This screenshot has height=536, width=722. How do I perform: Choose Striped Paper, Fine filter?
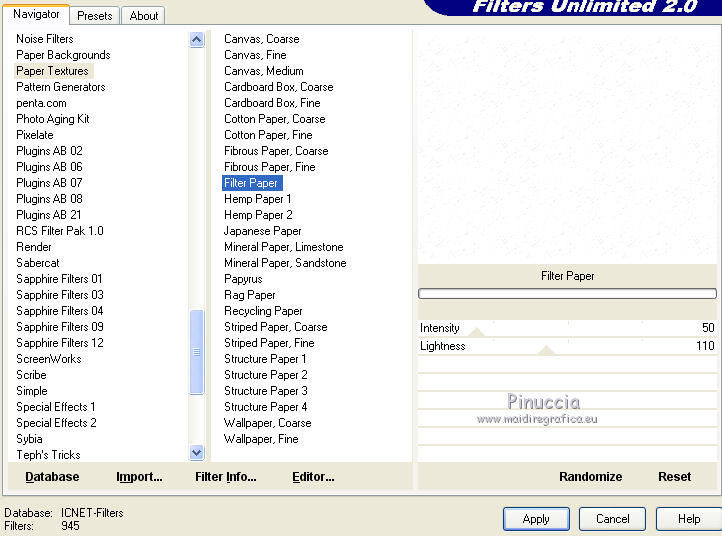click(269, 343)
